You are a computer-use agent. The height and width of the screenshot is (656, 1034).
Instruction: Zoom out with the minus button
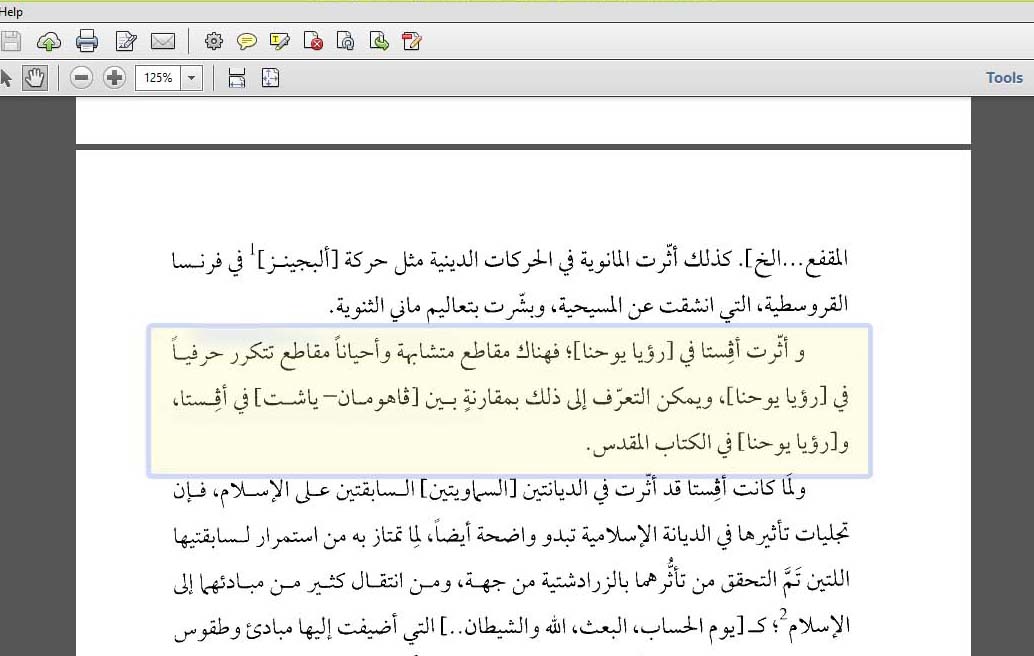(82, 78)
